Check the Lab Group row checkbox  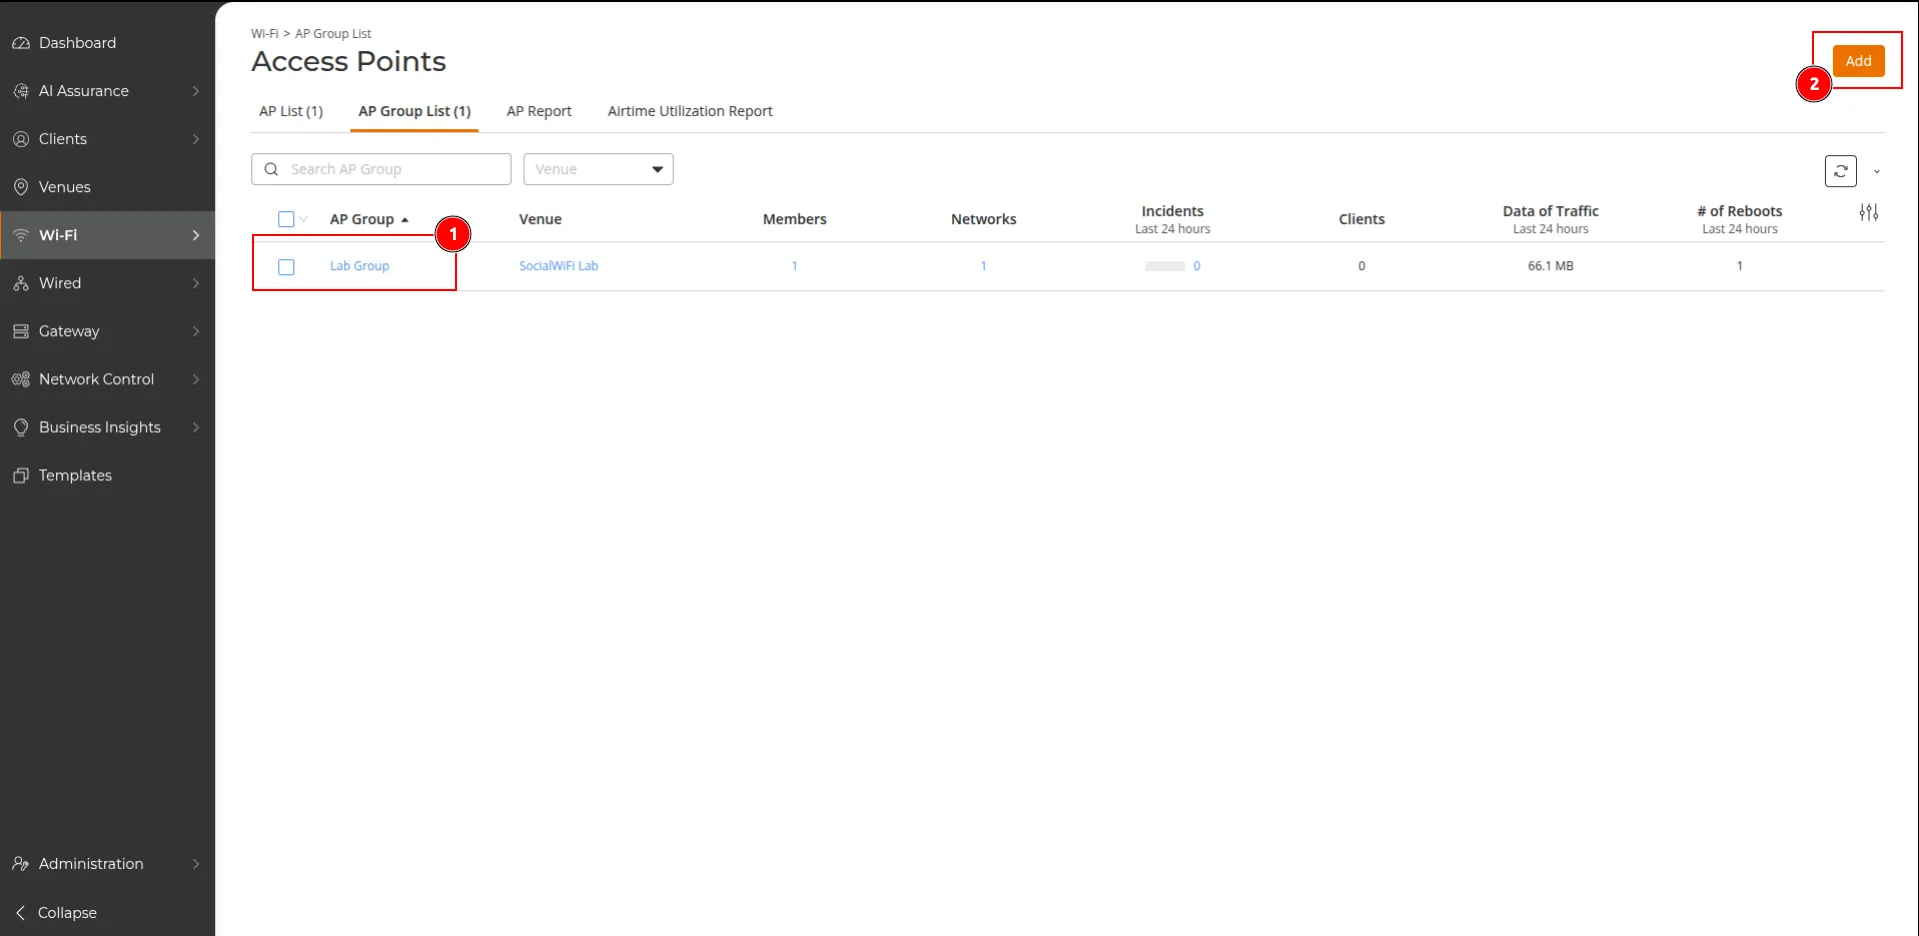point(286,267)
